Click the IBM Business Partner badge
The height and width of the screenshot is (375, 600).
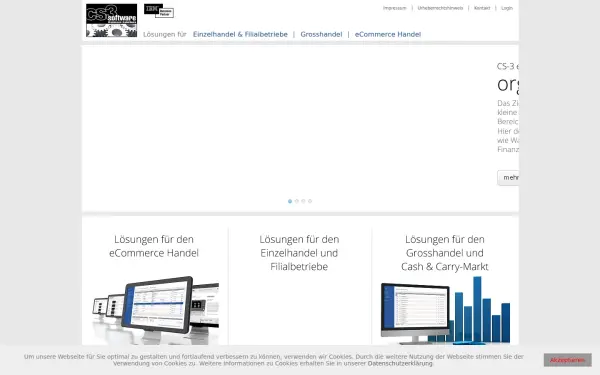[159, 11]
